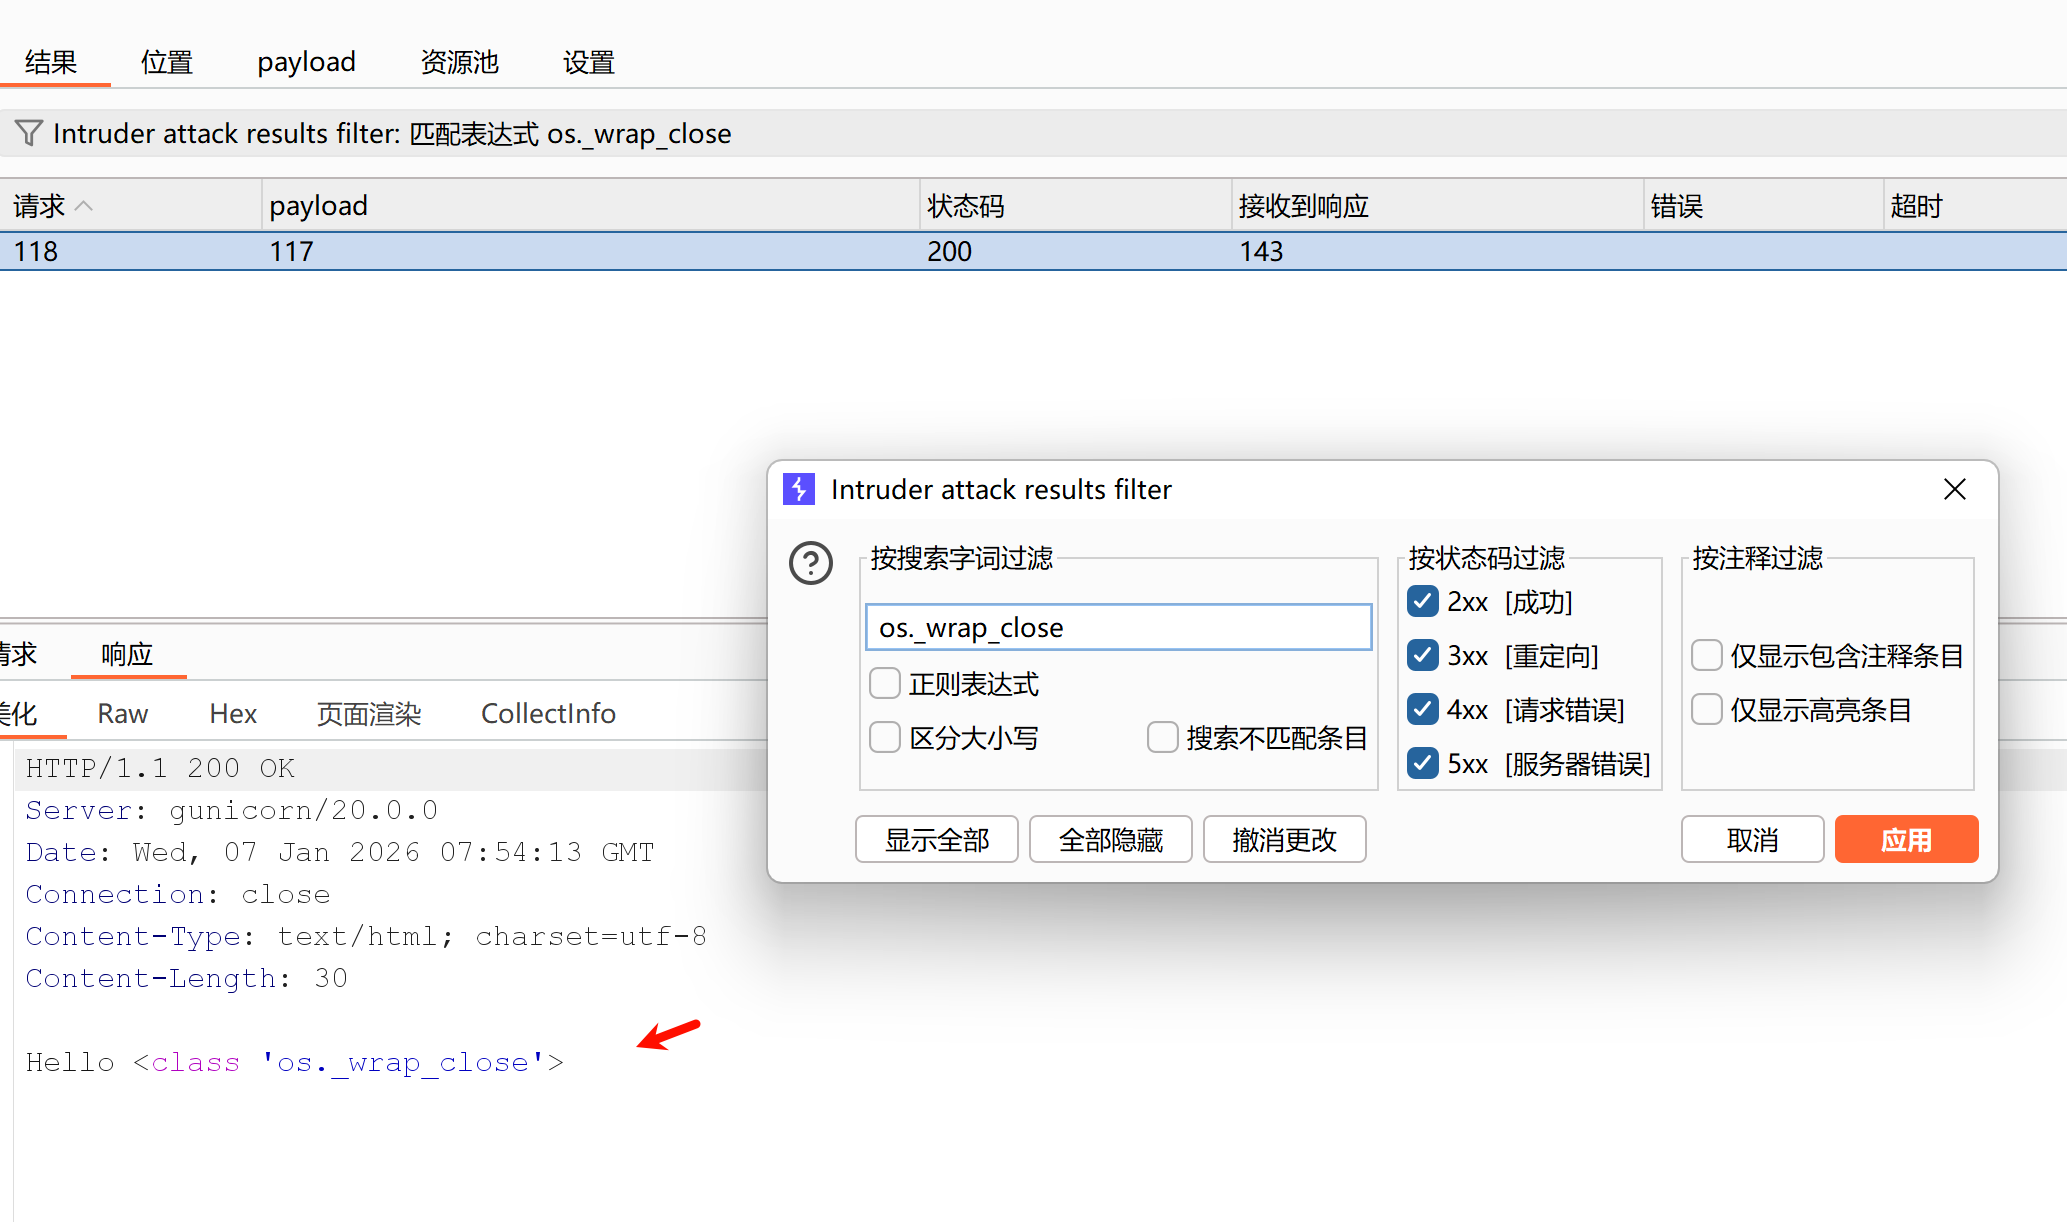Viewport: 2067px width, 1222px height.
Task: Switch to the payload tab
Action: [306, 62]
